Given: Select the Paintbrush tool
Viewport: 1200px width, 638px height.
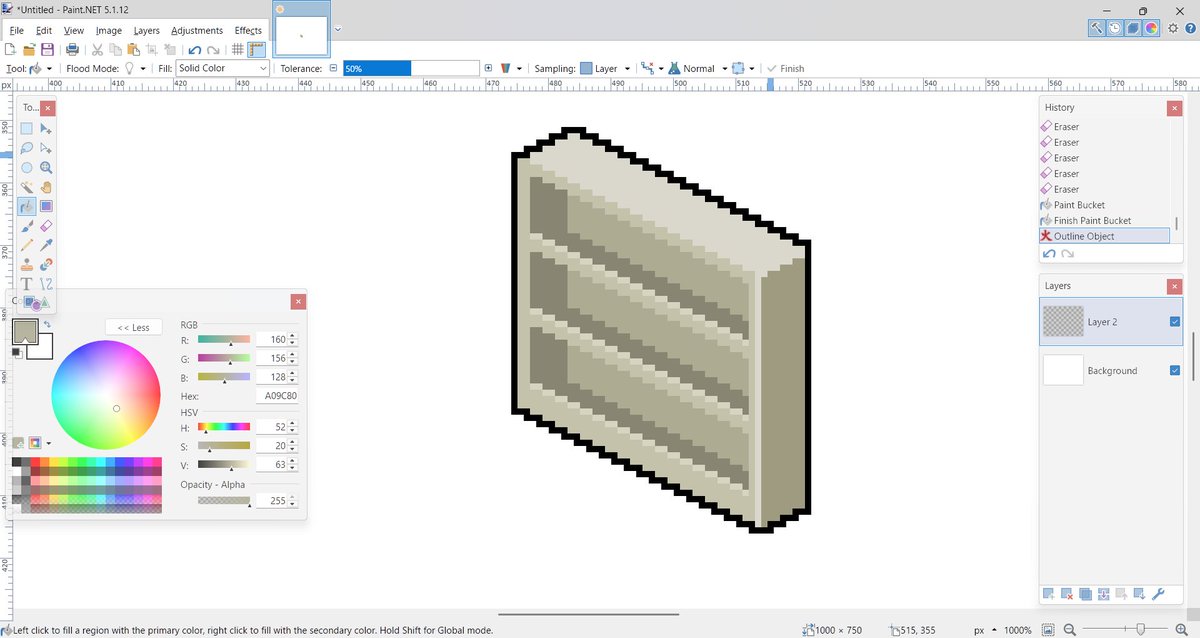Looking at the screenshot, I should click(27, 226).
